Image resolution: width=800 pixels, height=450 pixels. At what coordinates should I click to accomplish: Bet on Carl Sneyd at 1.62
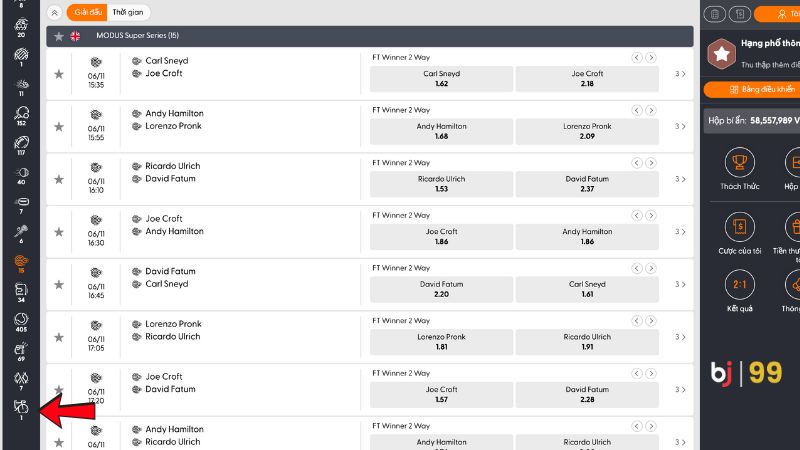pyautogui.click(x=441, y=79)
